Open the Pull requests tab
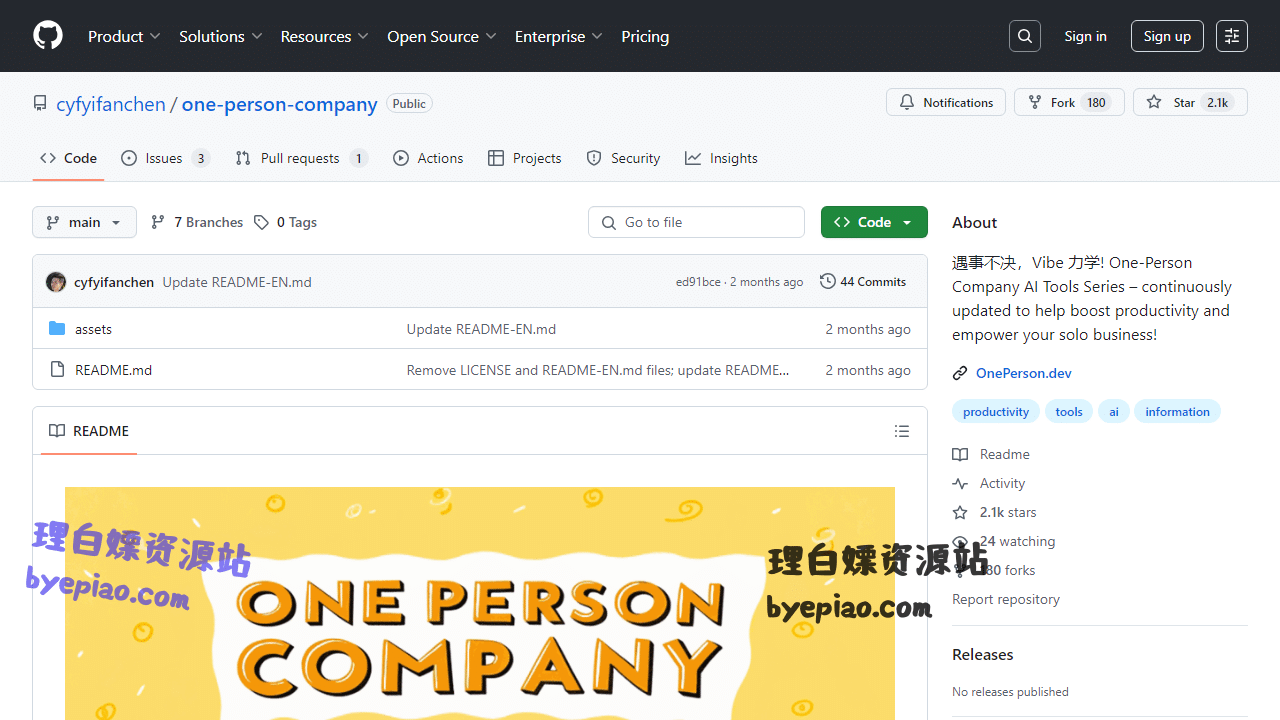 (302, 158)
